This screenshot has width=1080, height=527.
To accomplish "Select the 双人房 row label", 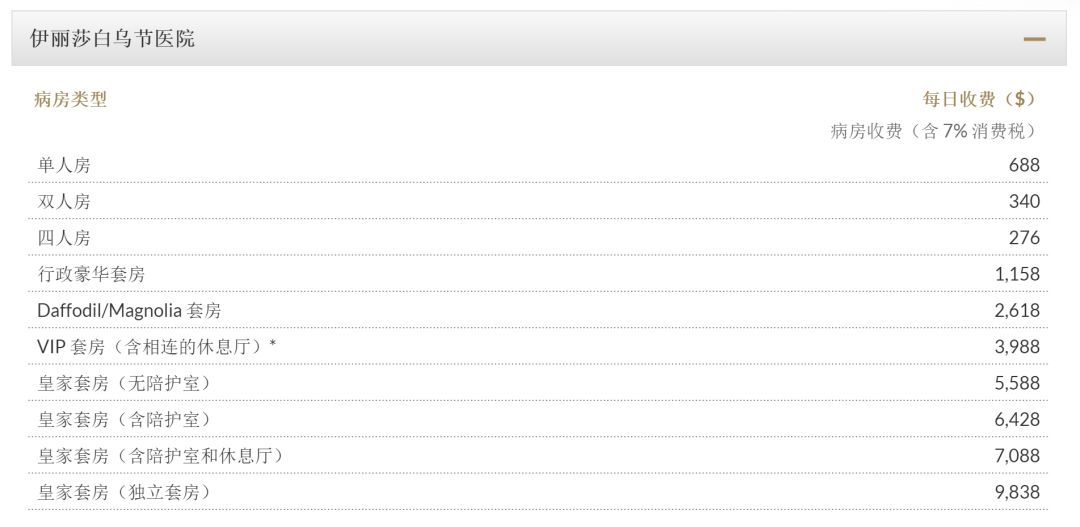I will [64, 201].
